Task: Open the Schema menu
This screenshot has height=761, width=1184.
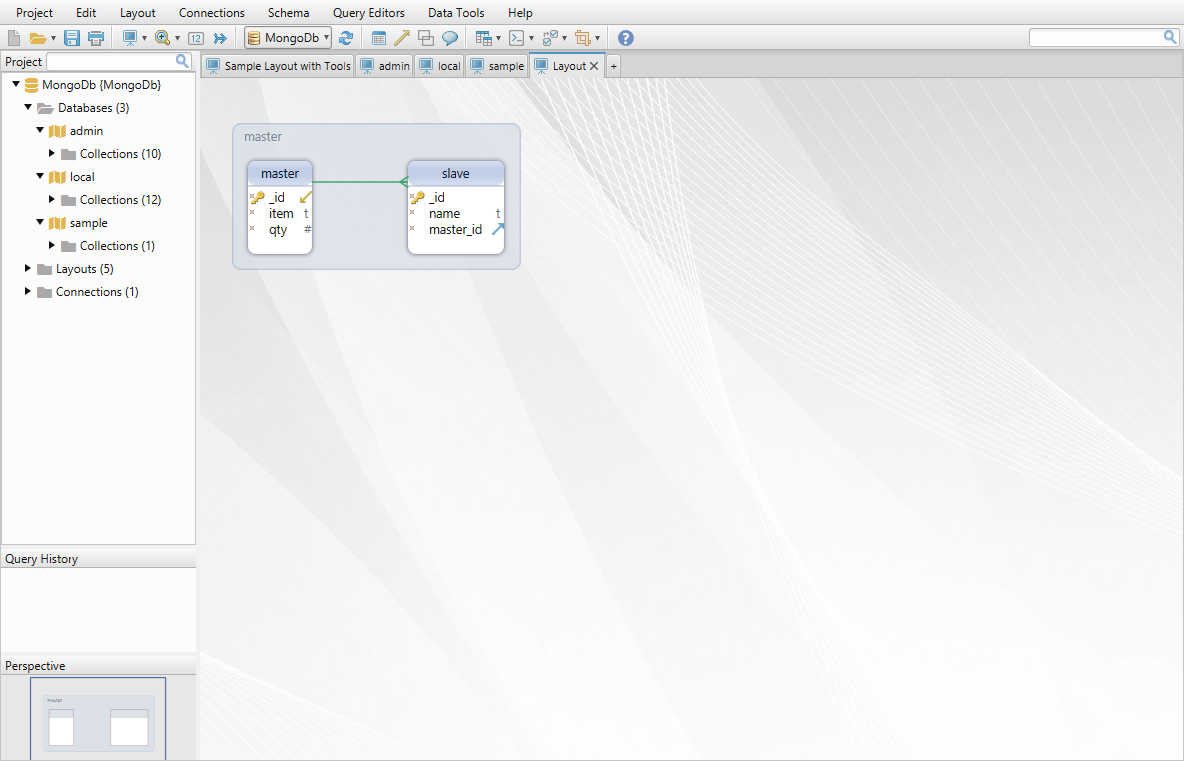Action: 288,13
